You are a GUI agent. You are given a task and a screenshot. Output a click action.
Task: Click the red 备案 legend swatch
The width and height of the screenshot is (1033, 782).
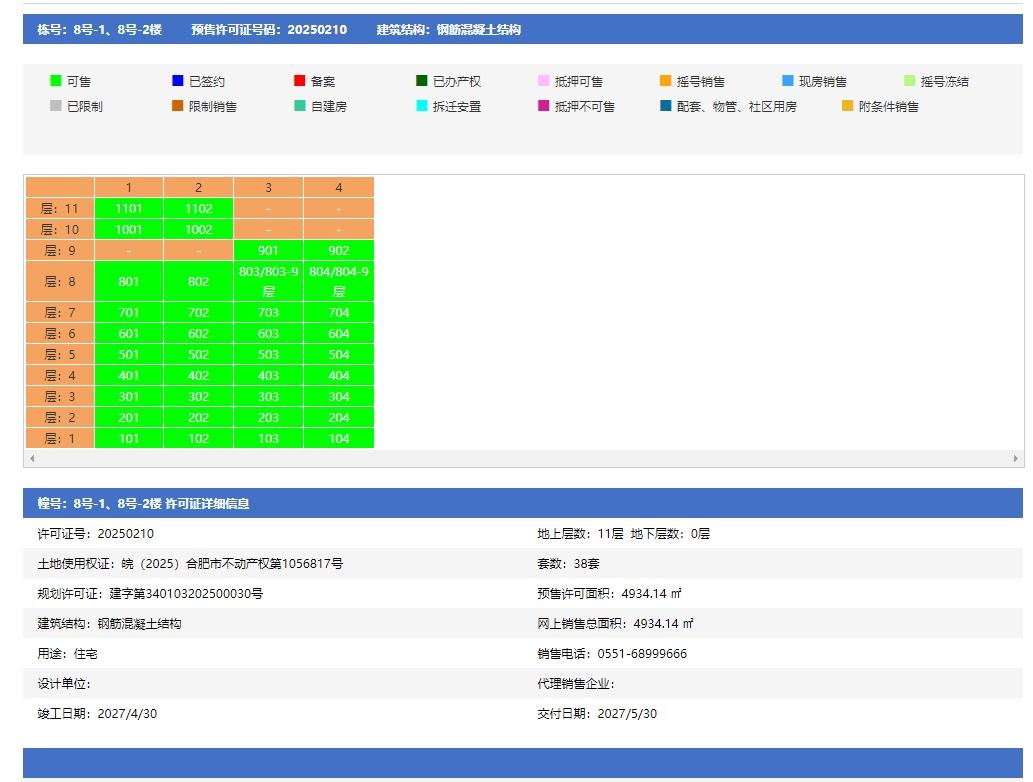coord(299,80)
